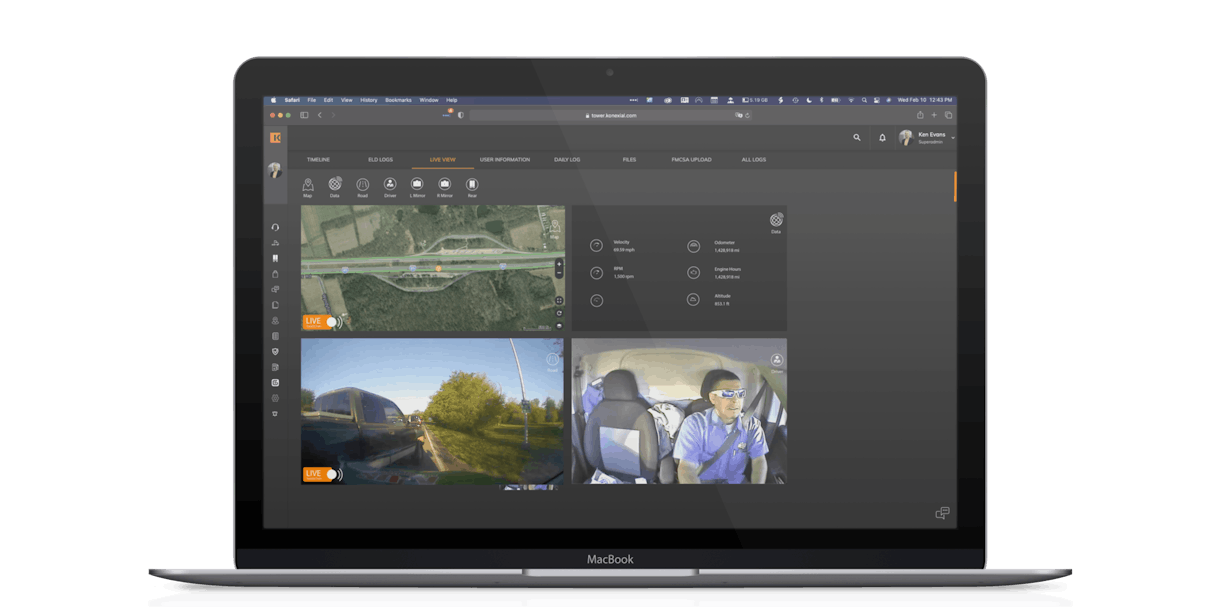The width and height of the screenshot is (1220, 610).
Task: Open the Bookmarks menu in menu bar
Action: [398, 100]
